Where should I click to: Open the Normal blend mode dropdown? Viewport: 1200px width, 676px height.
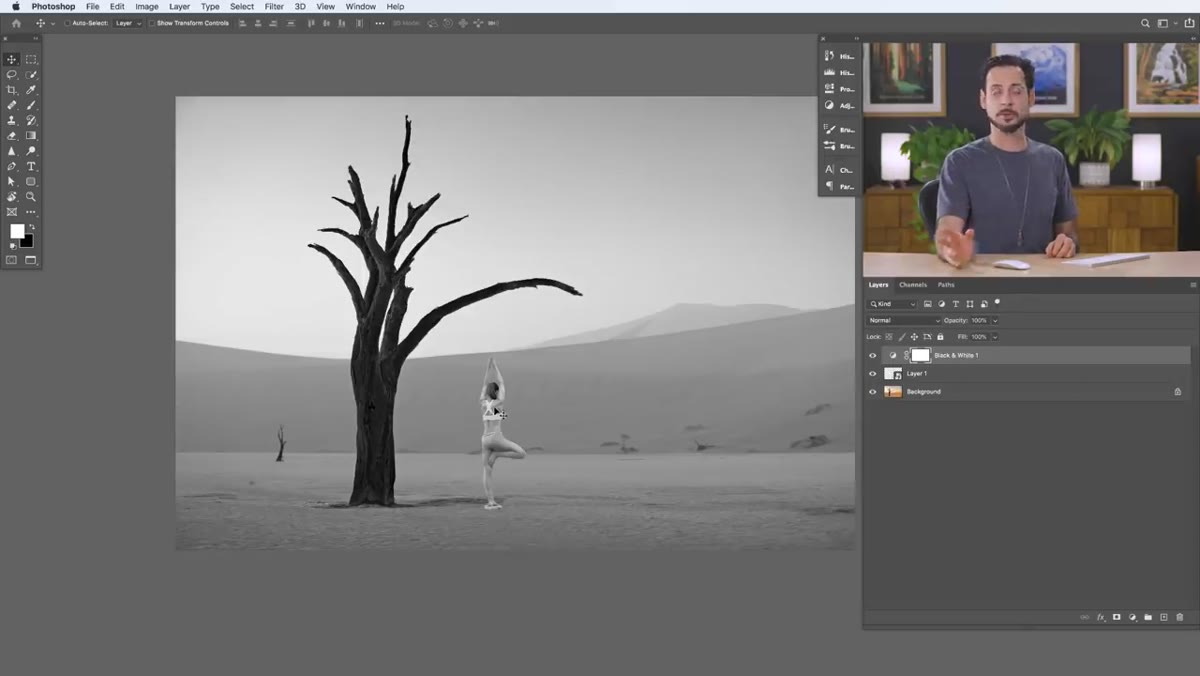coord(904,320)
